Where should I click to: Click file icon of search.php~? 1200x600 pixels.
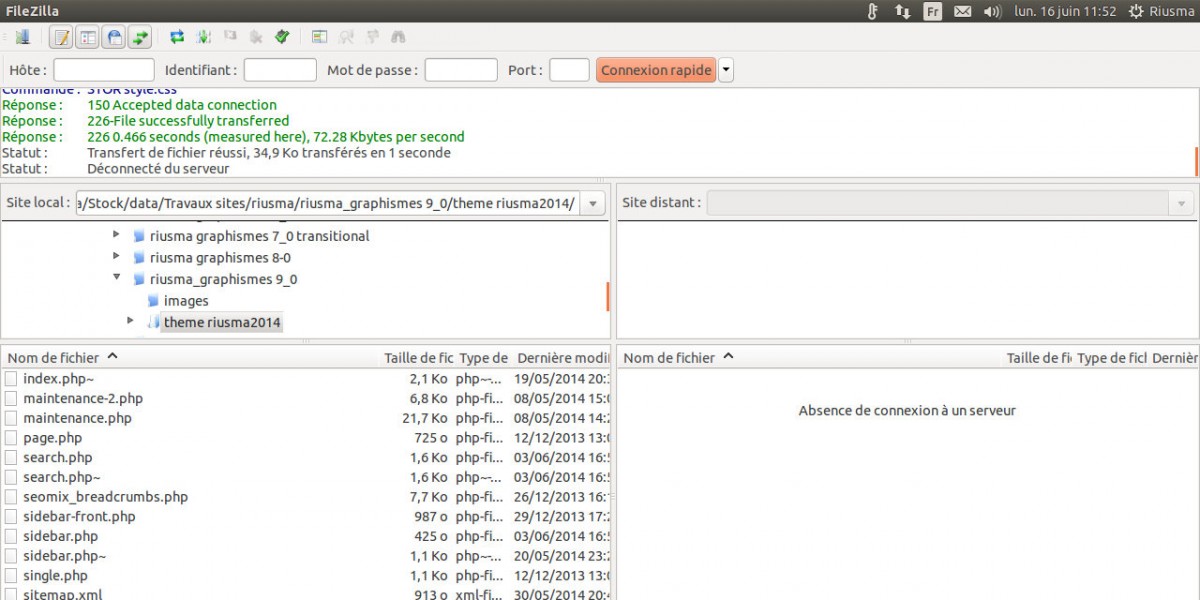pos(11,477)
